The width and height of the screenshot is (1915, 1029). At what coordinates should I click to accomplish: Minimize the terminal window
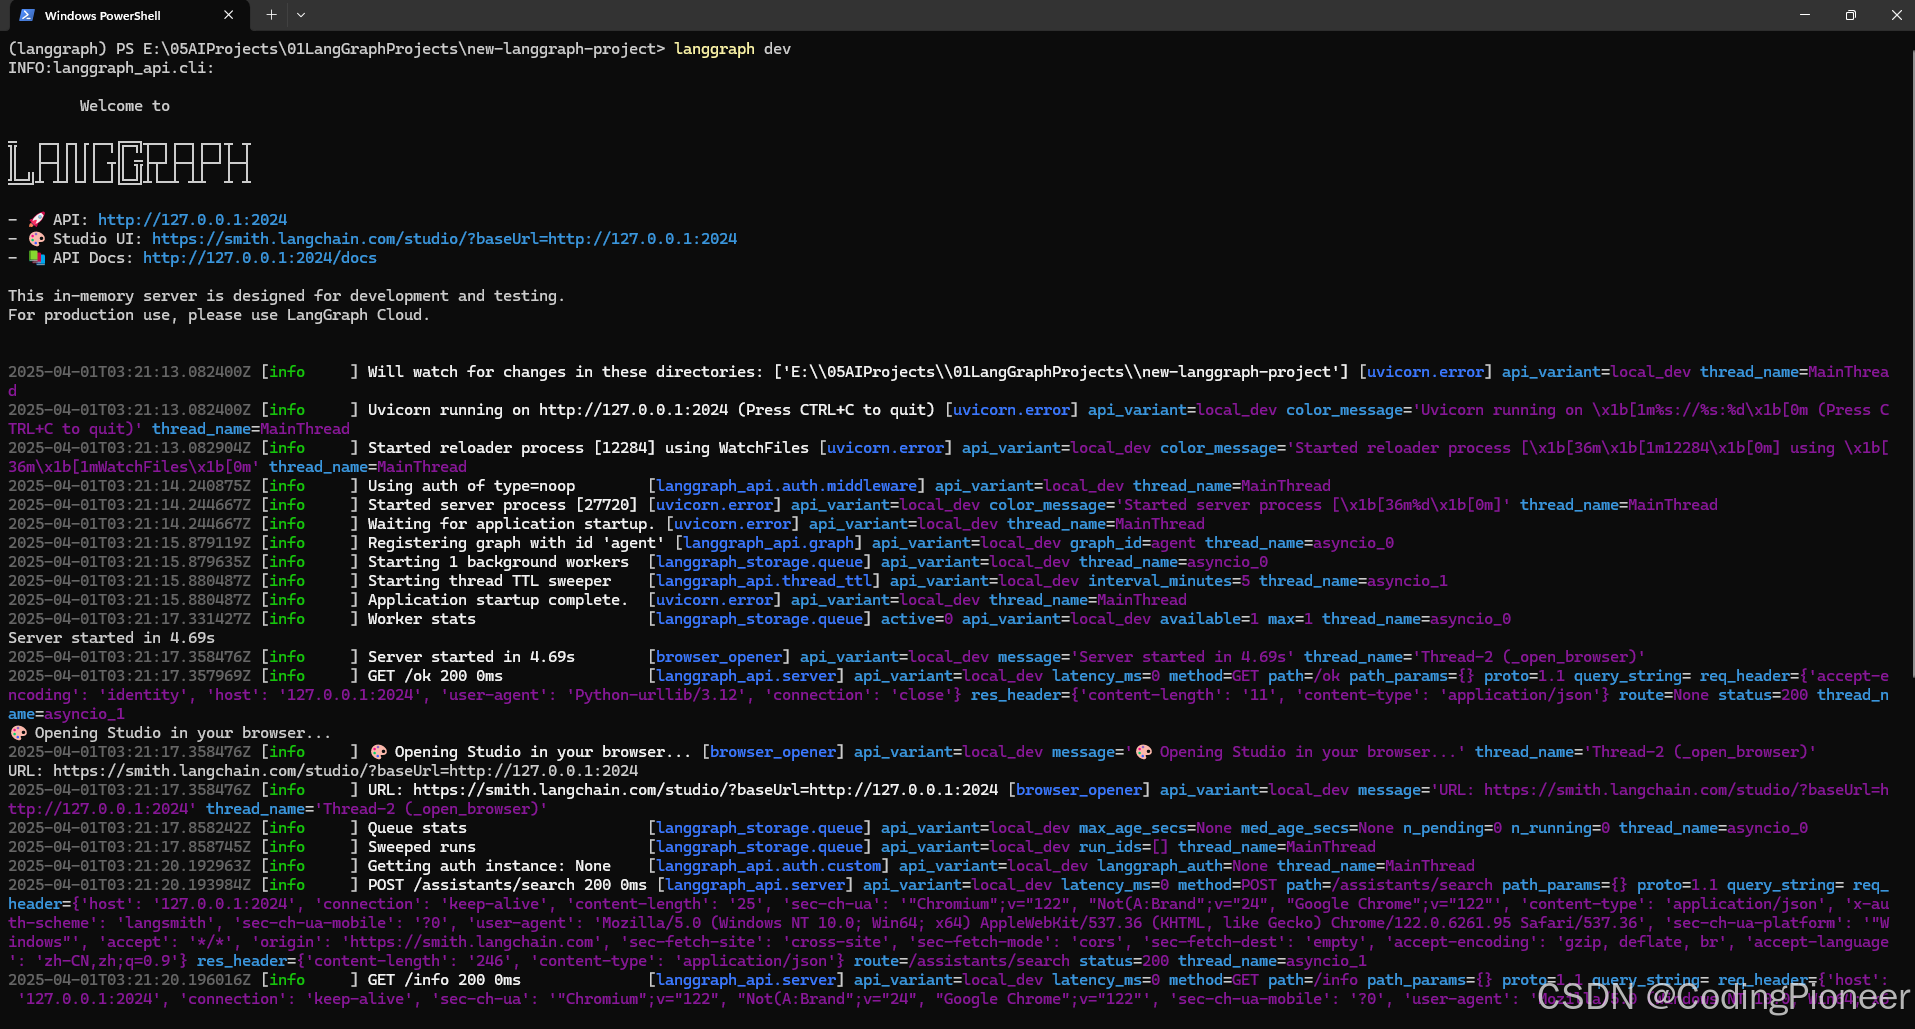[1804, 15]
